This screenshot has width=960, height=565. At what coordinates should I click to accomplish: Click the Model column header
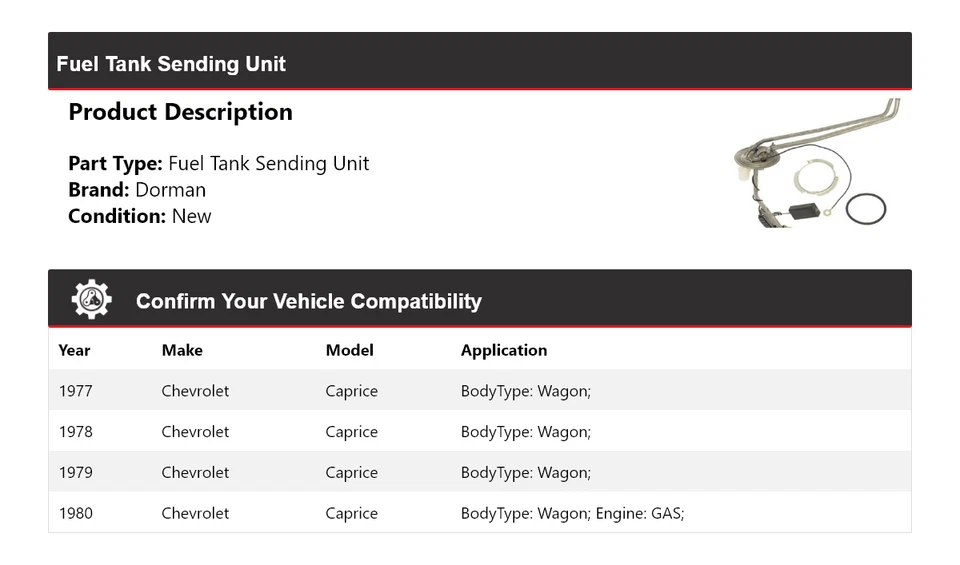349,350
